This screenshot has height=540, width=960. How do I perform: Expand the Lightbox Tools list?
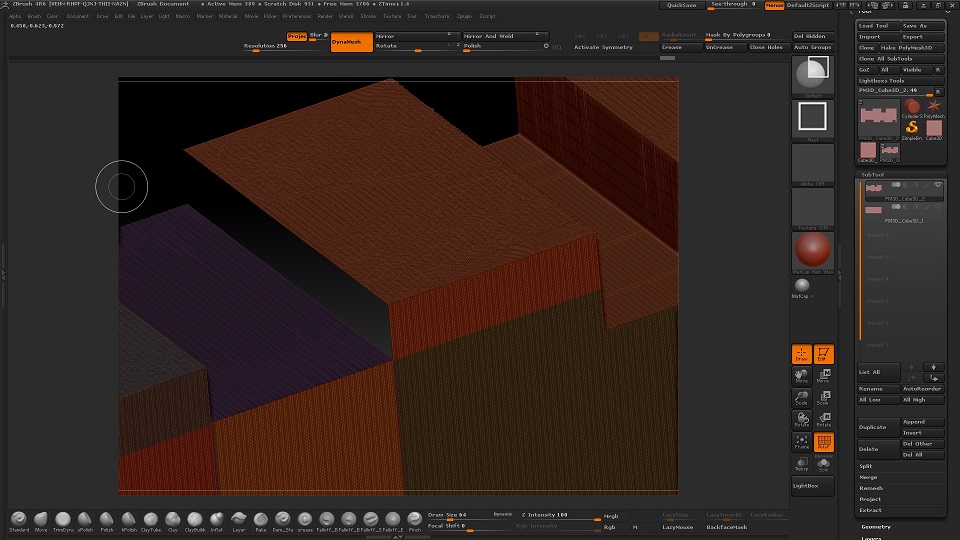click(x=882, y=80)
